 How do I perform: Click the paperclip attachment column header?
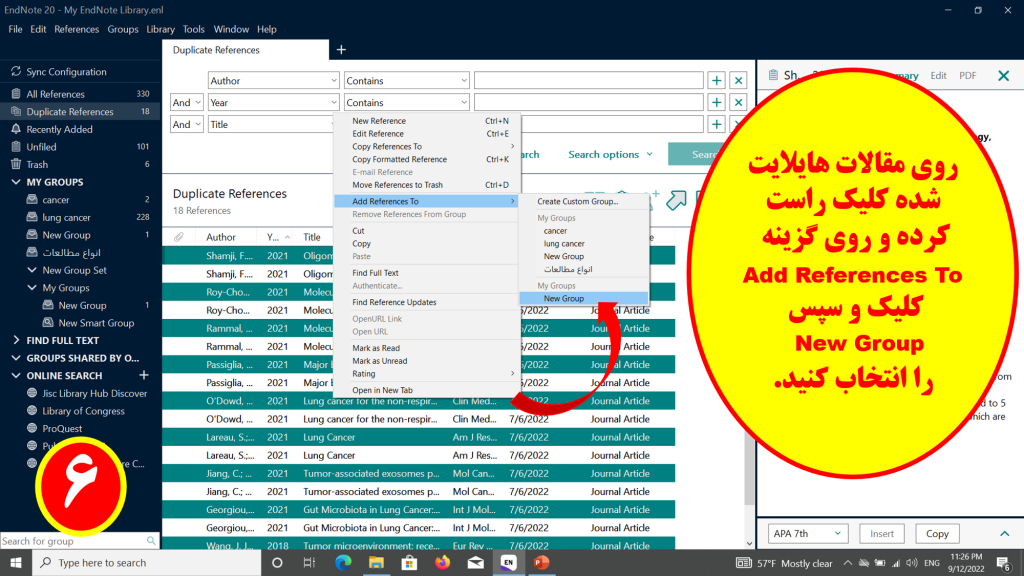pos(178,237)
